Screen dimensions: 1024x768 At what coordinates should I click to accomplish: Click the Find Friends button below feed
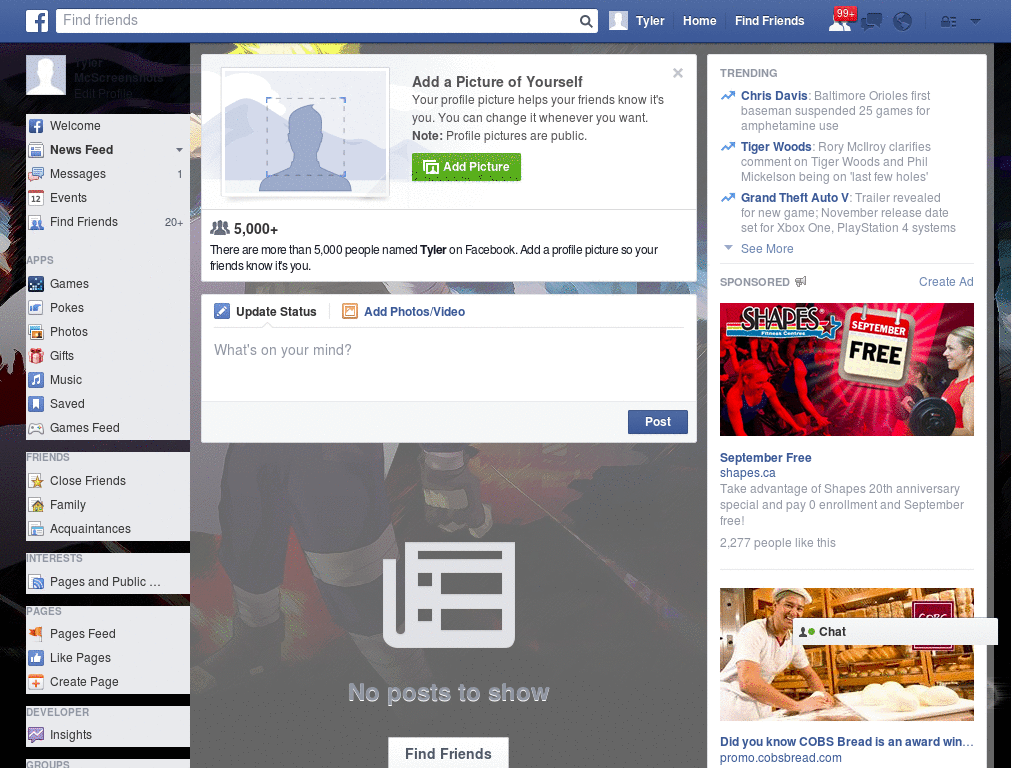pos(448,753)
